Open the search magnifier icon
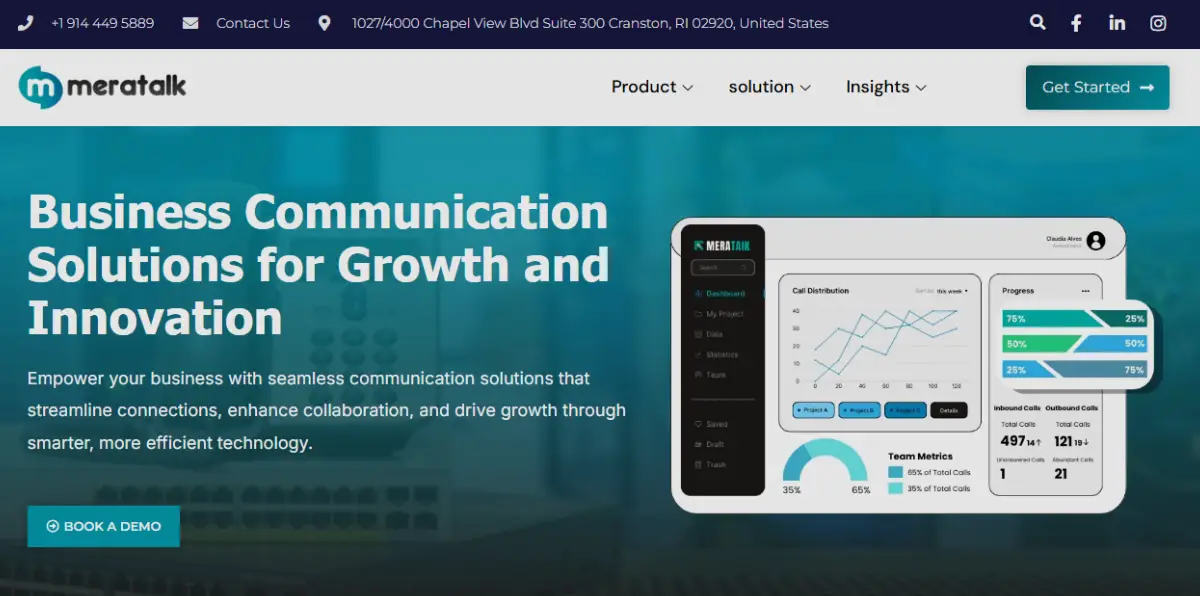This screenshot has width=1200, height=596. [1038, 22]
